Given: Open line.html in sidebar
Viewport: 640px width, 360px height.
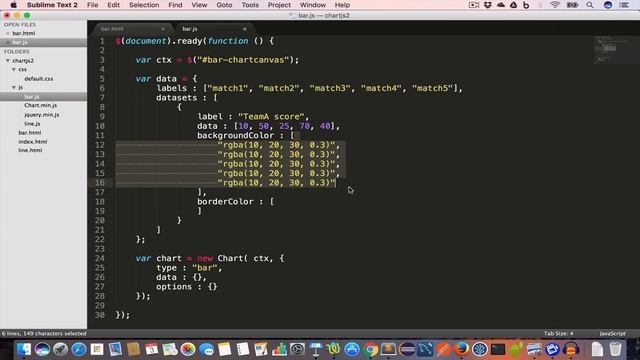Looking at the screenshot, I should tap(30, 150).
